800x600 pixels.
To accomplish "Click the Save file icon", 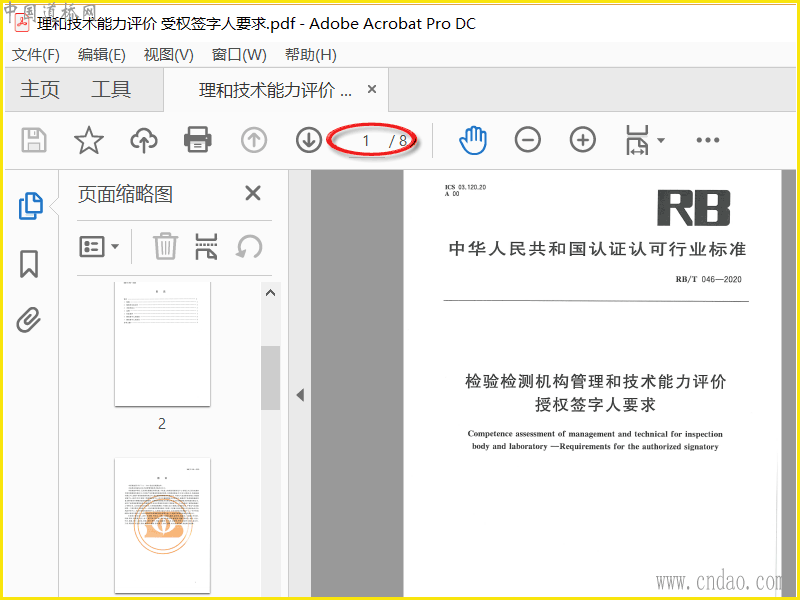I will tap(34, 140).
